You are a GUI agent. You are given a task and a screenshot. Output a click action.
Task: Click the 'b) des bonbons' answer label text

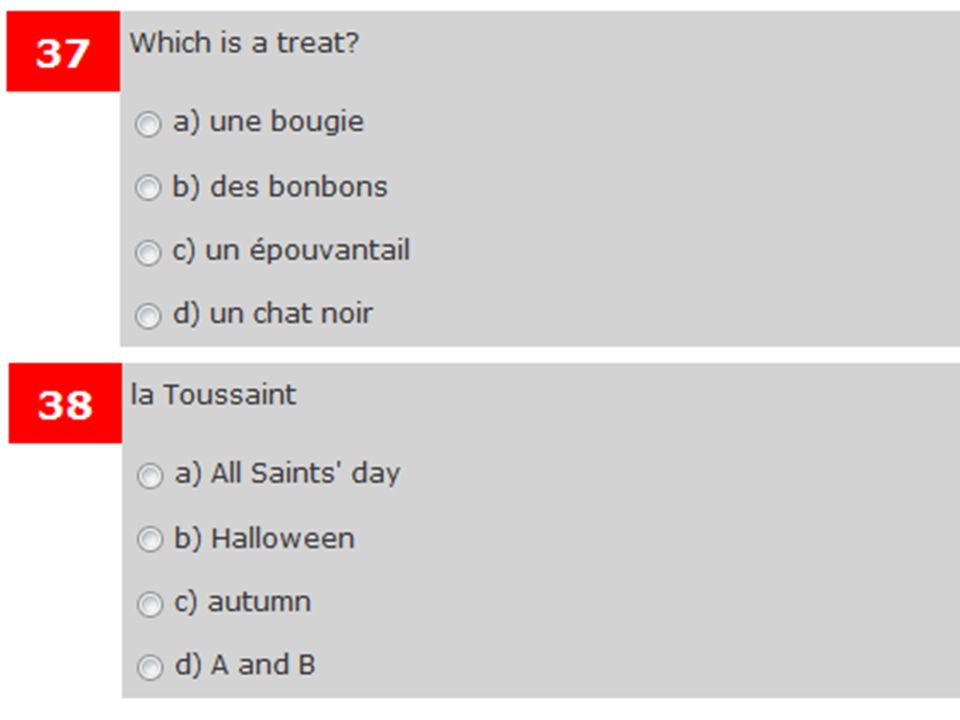(x=280, y=186)
